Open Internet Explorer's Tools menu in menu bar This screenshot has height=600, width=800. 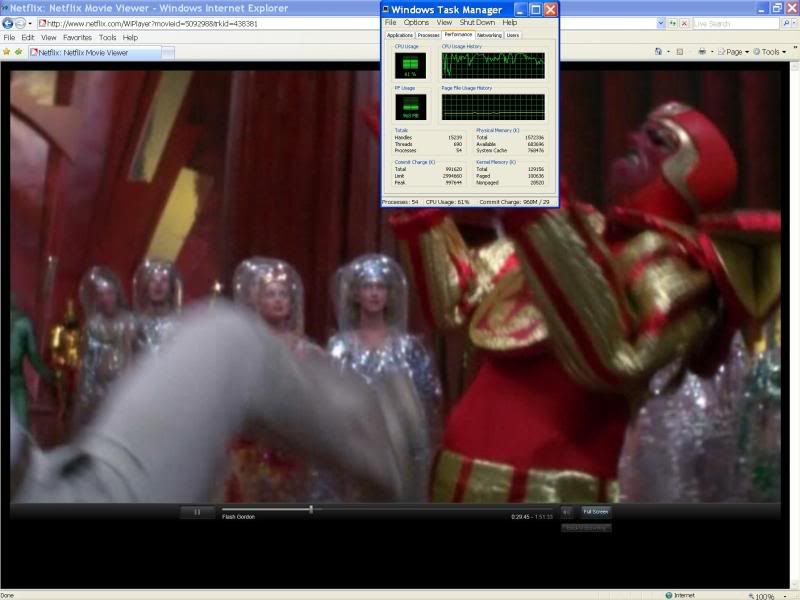pos(107,37)
